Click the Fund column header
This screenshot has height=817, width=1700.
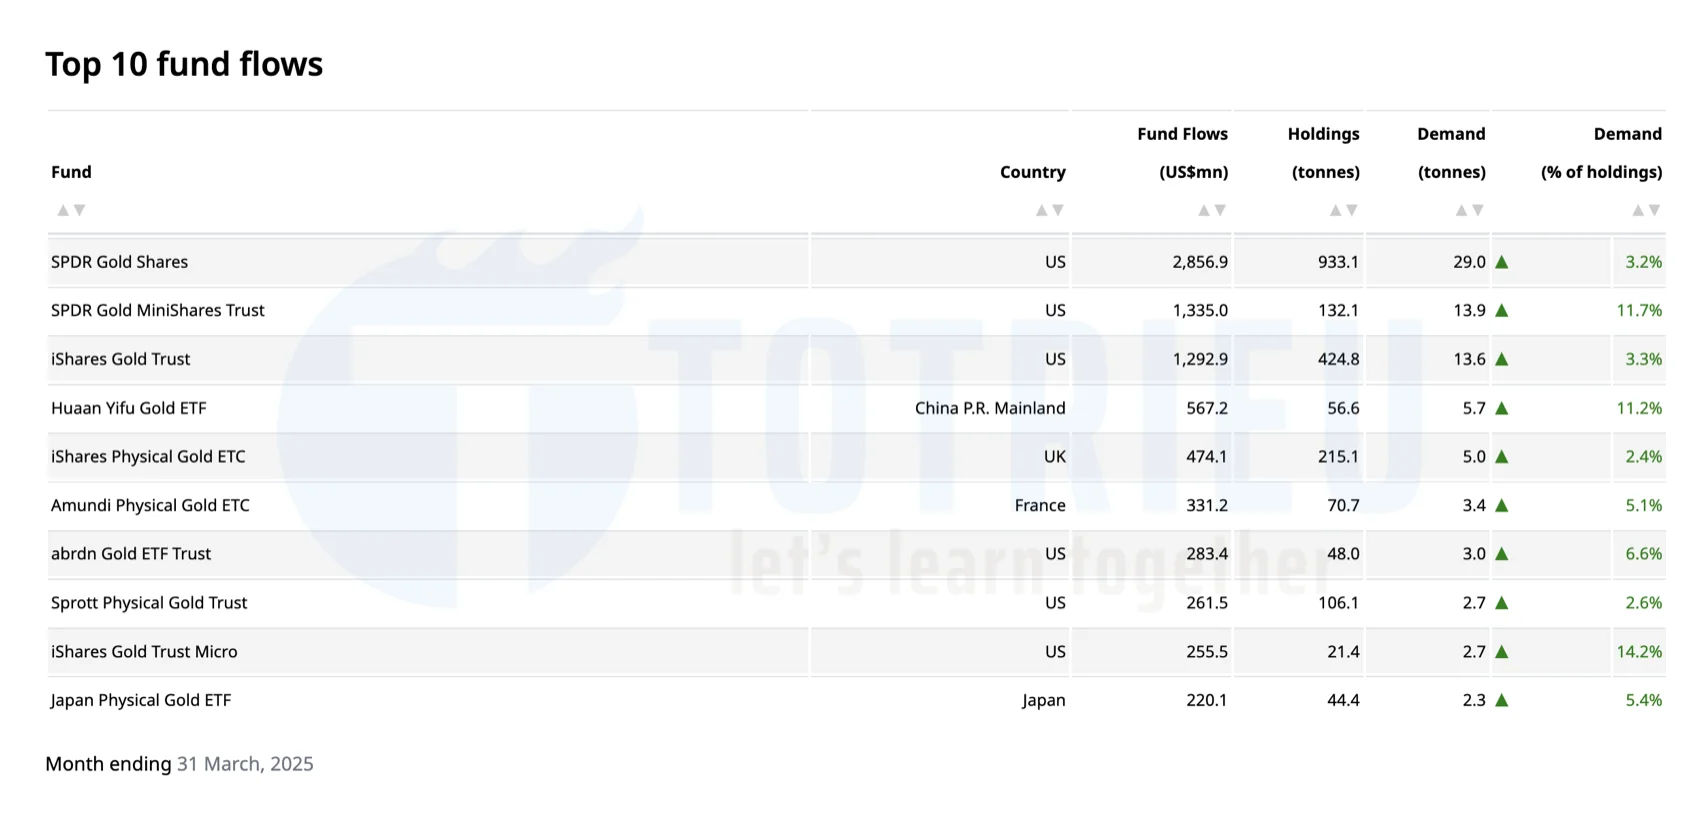pos(71,172)
